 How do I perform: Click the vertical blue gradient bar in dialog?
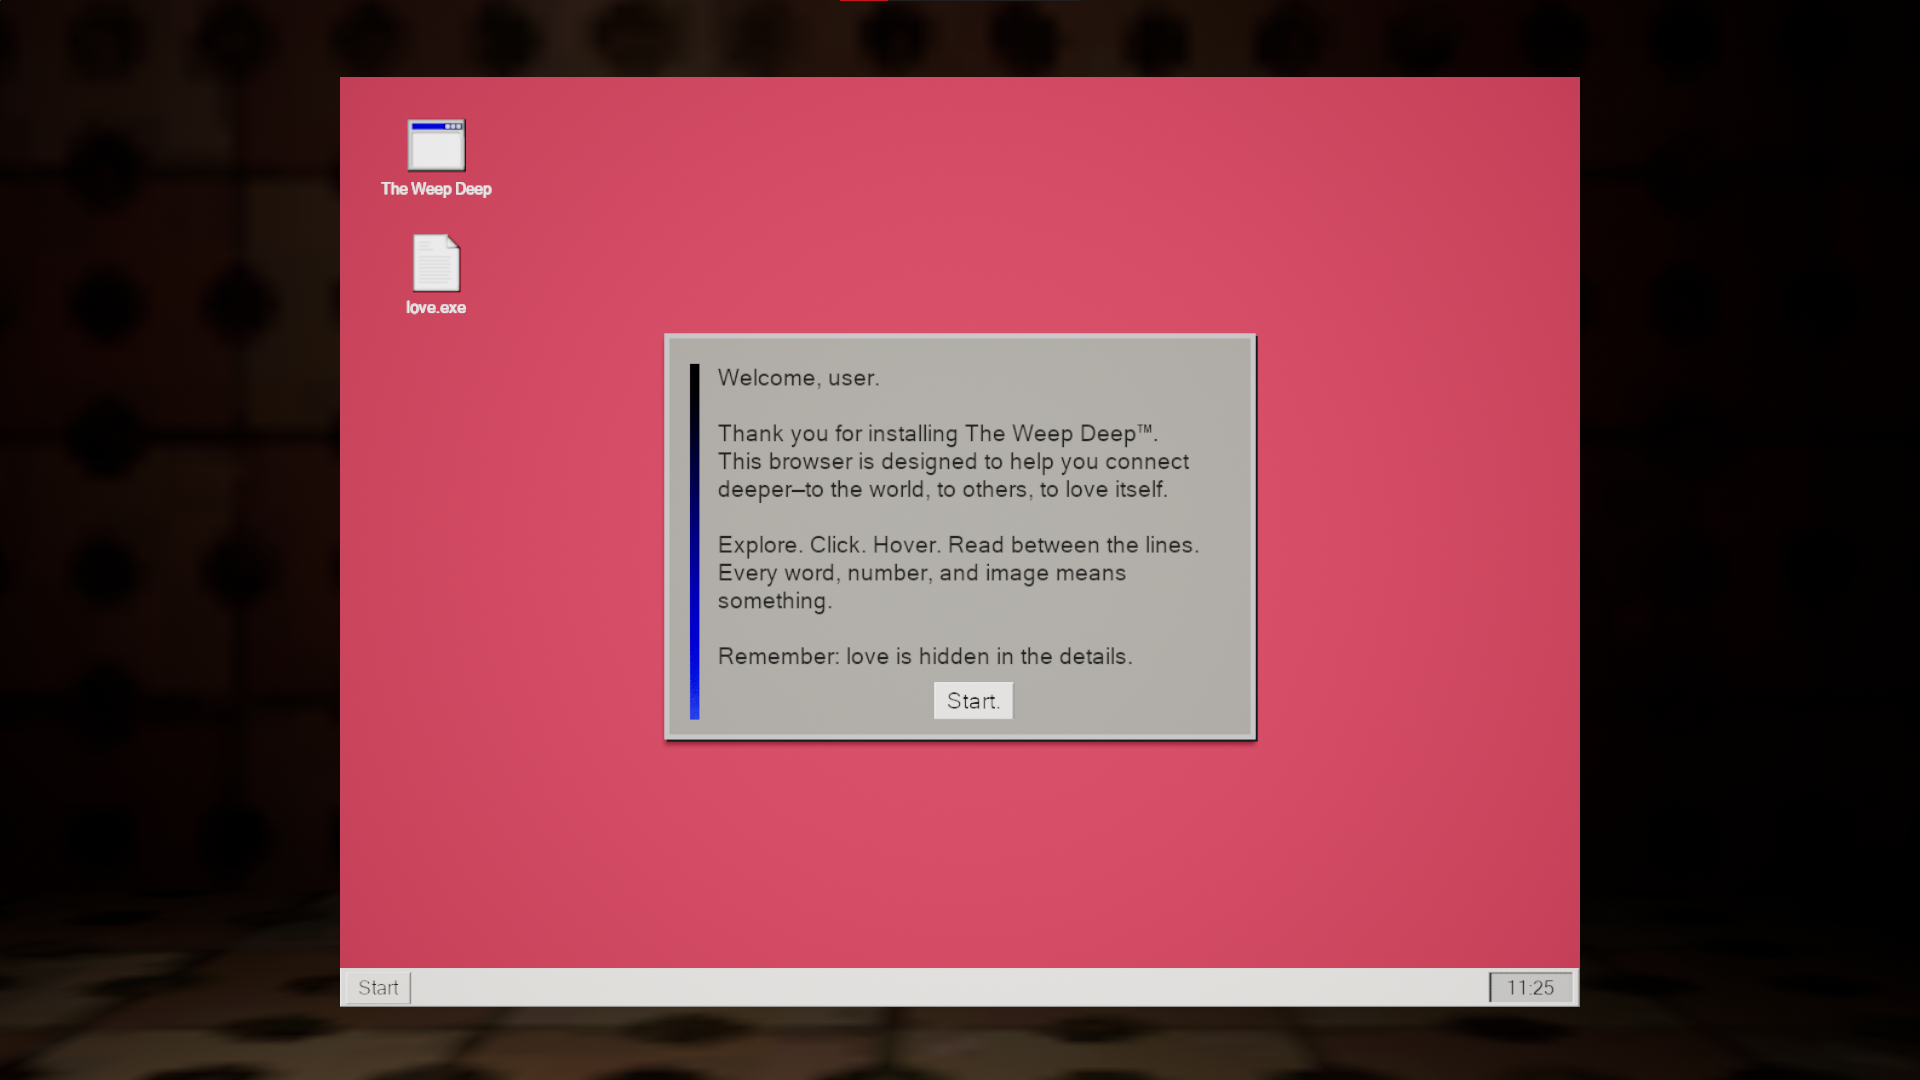point(694,541)
